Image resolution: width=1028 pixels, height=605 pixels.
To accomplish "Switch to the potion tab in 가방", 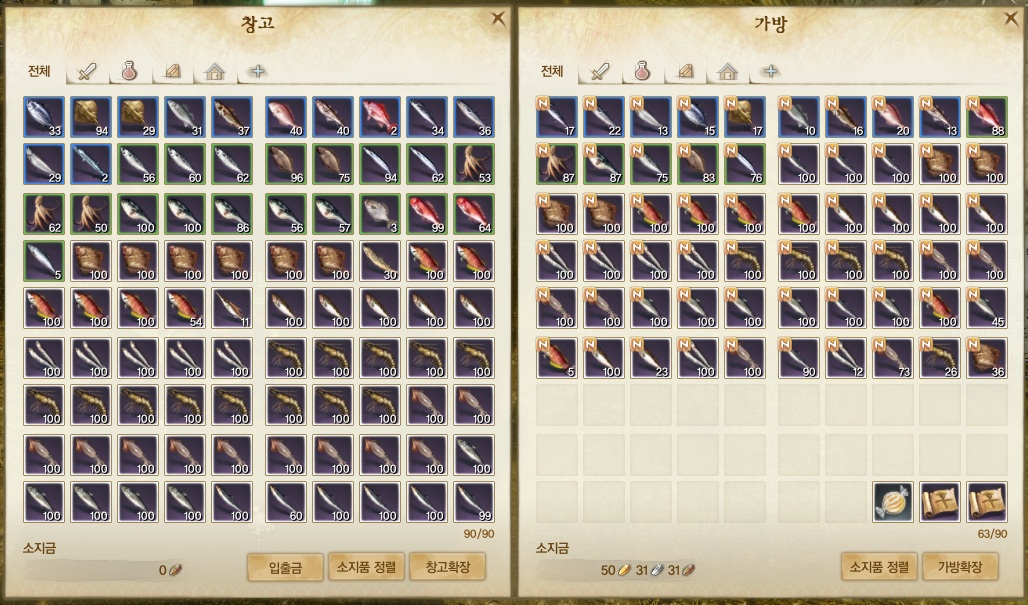I will 642,71.
